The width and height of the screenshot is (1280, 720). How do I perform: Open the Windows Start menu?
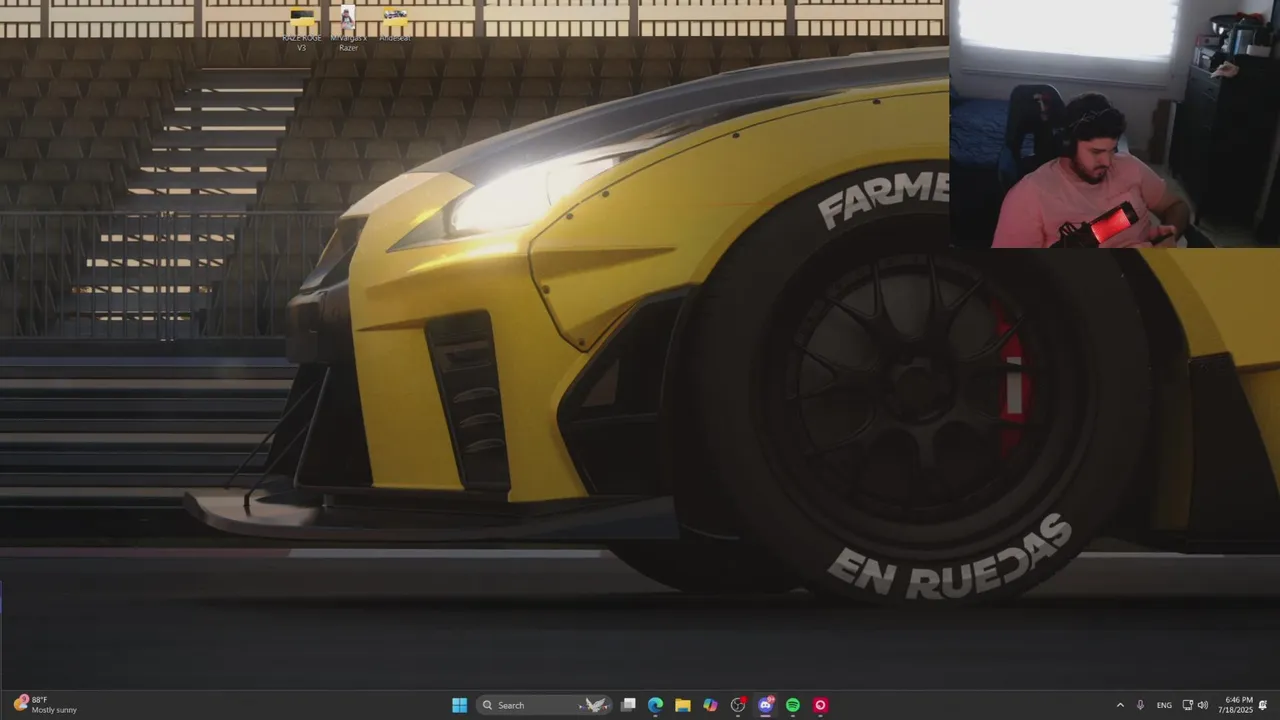(x=459, y=705)
